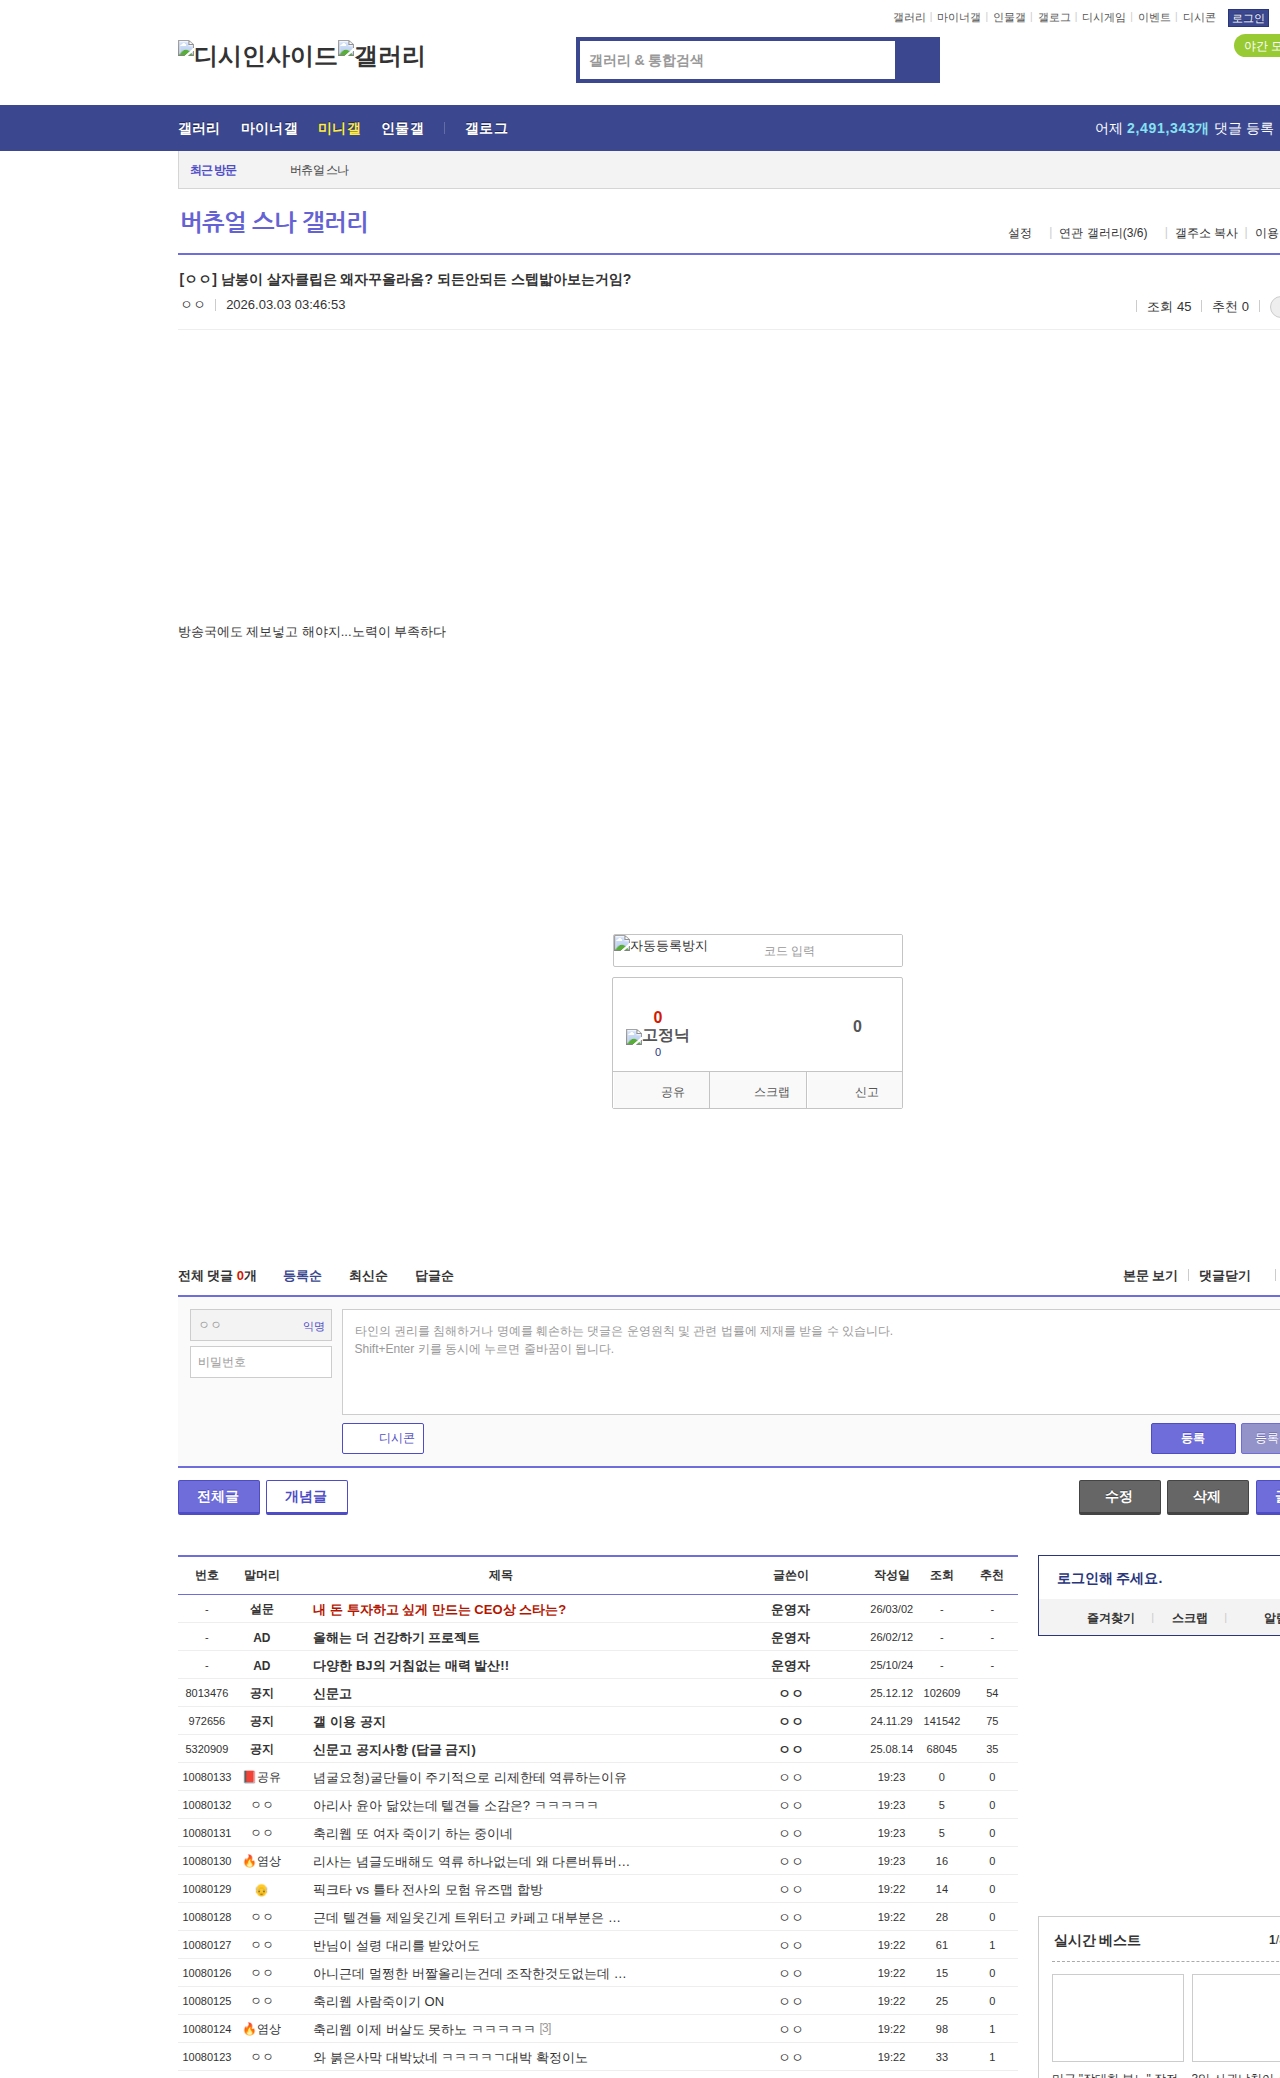Click 신고 to report the post

(855, 1091)
